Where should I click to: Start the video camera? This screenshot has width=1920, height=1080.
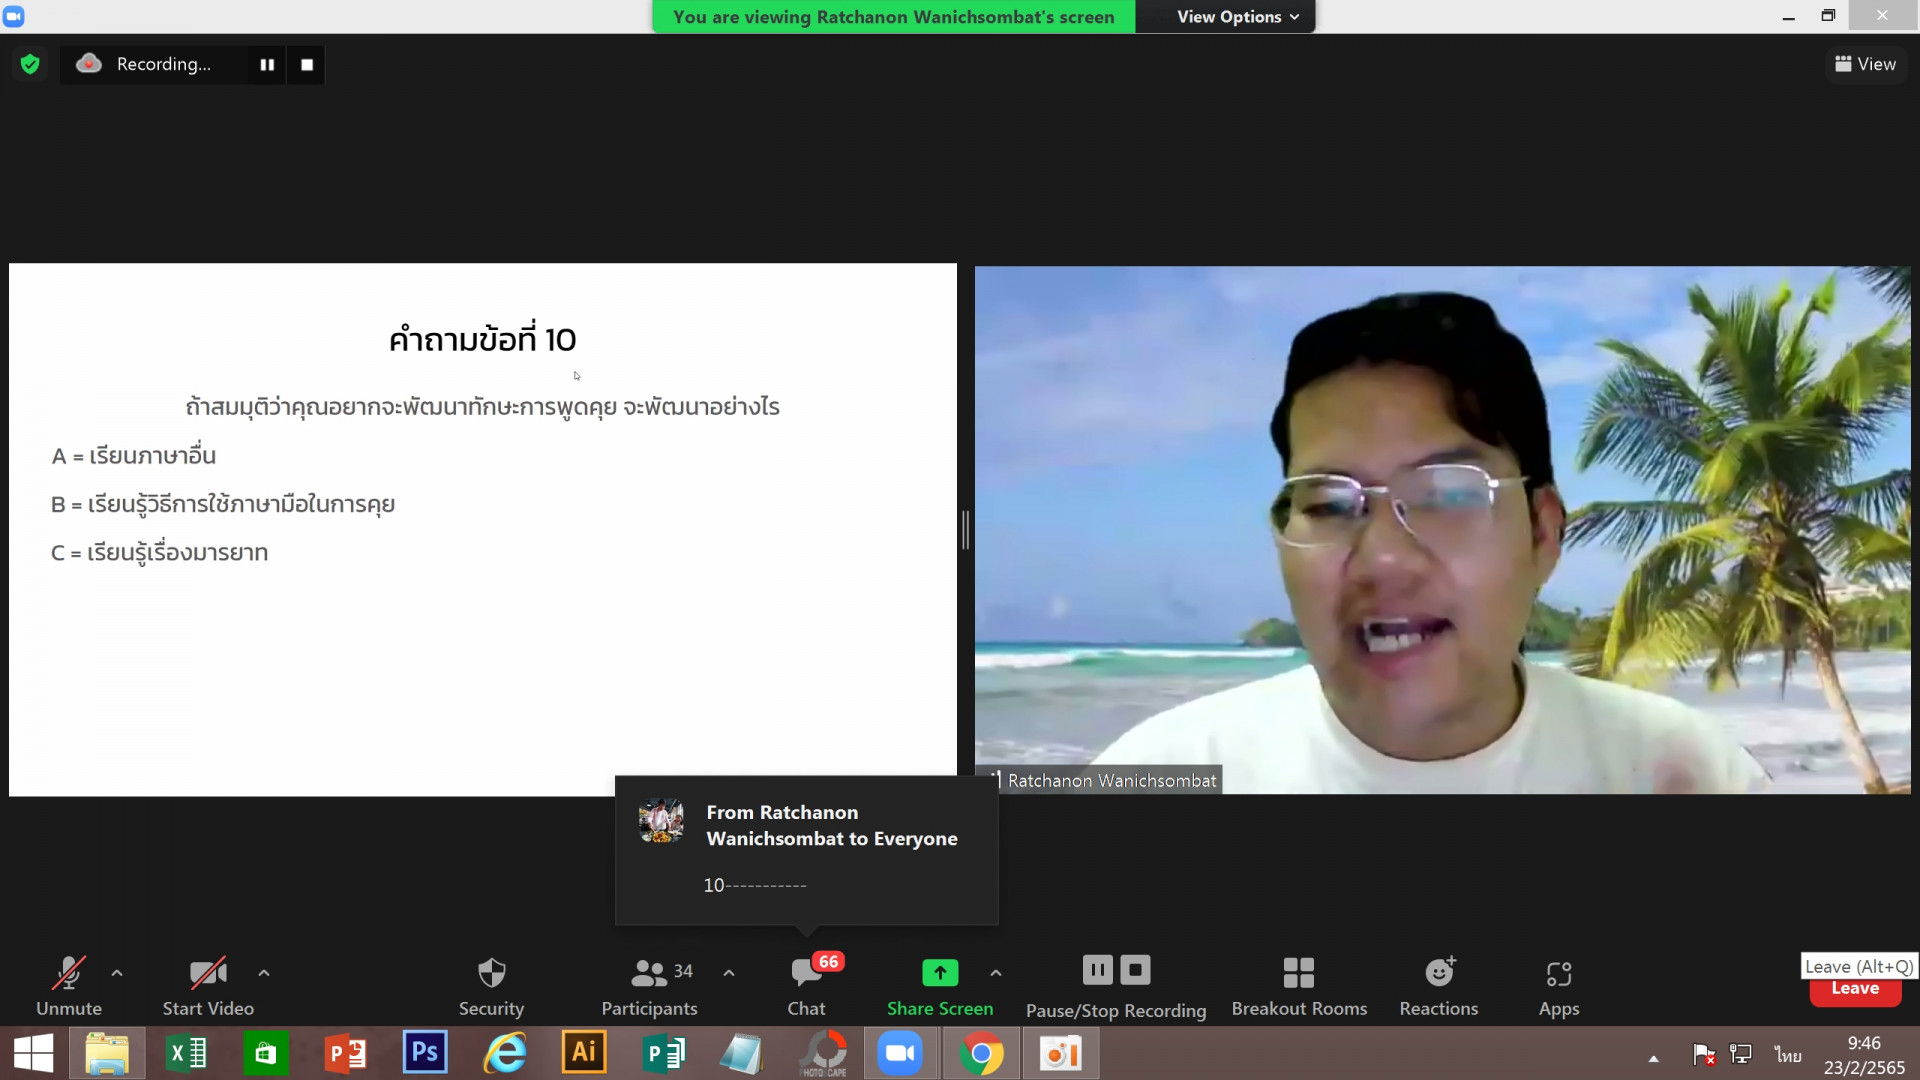[208, 986]
